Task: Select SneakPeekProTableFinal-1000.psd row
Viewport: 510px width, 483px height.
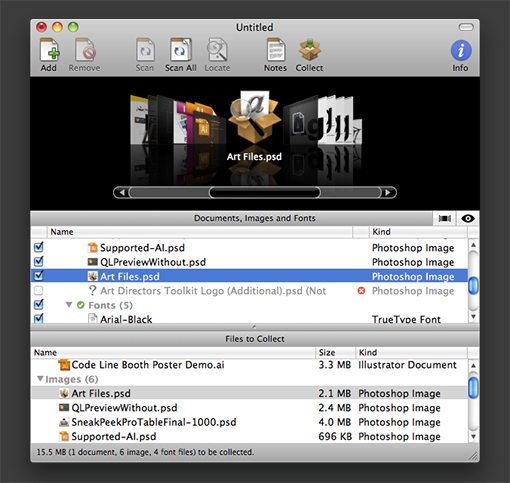Action: coord(249,422)
